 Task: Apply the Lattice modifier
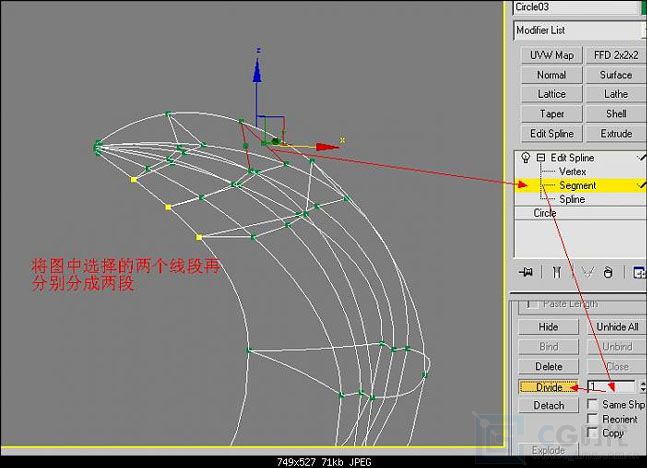552,95
